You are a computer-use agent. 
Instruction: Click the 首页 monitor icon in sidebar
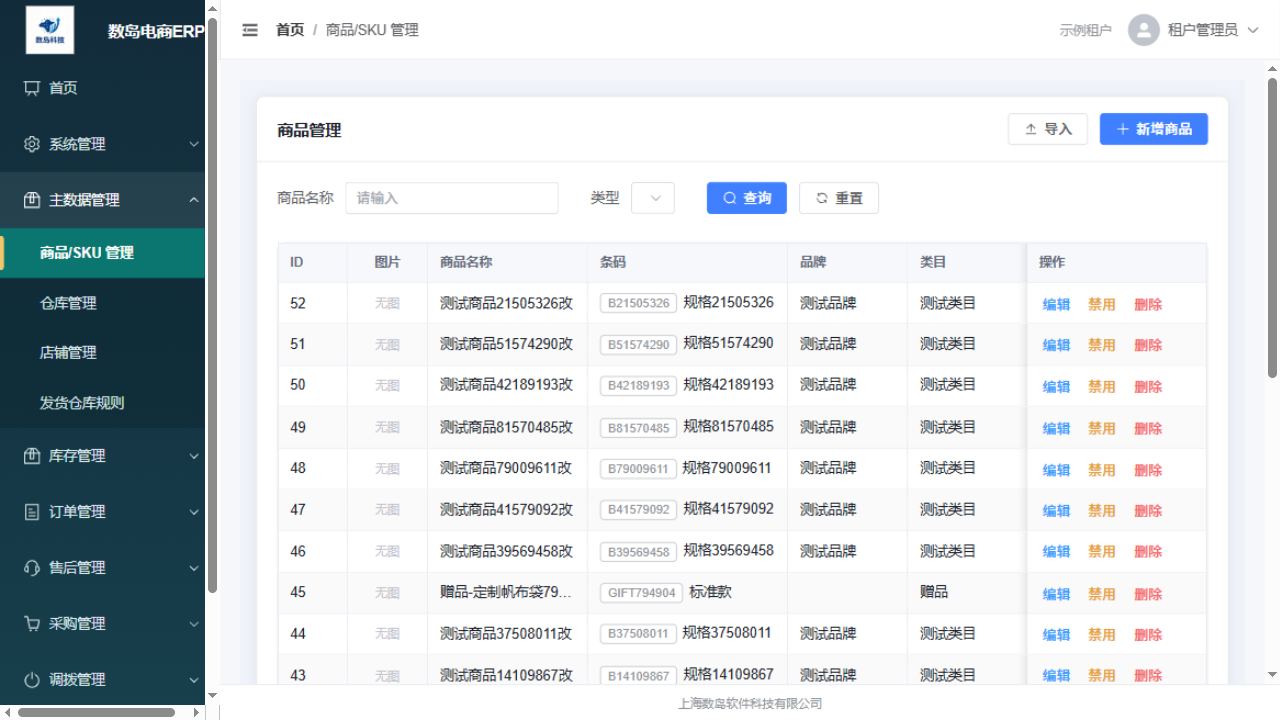click(32, 88)
